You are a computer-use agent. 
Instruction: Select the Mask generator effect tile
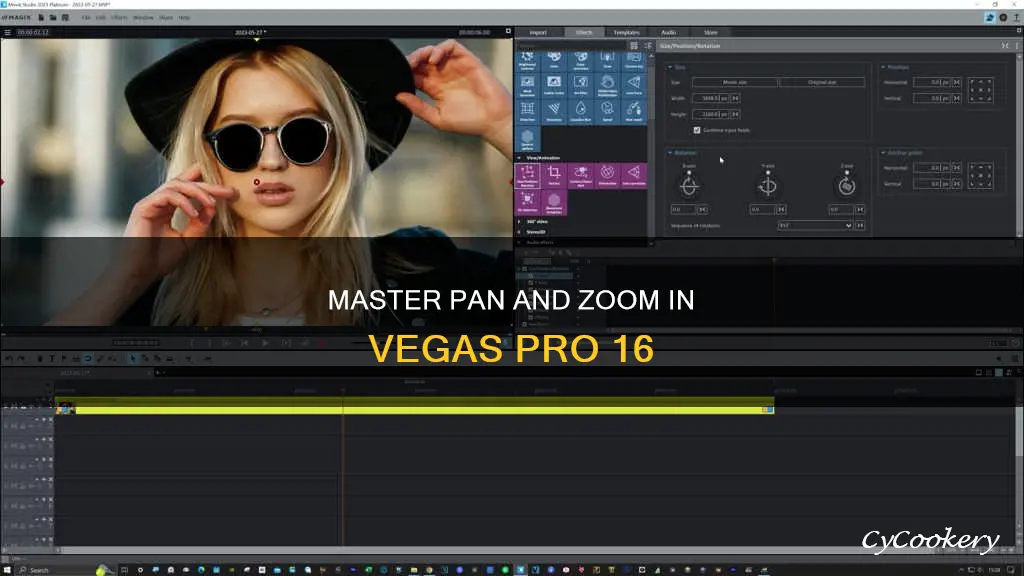[x=527, y=85]
